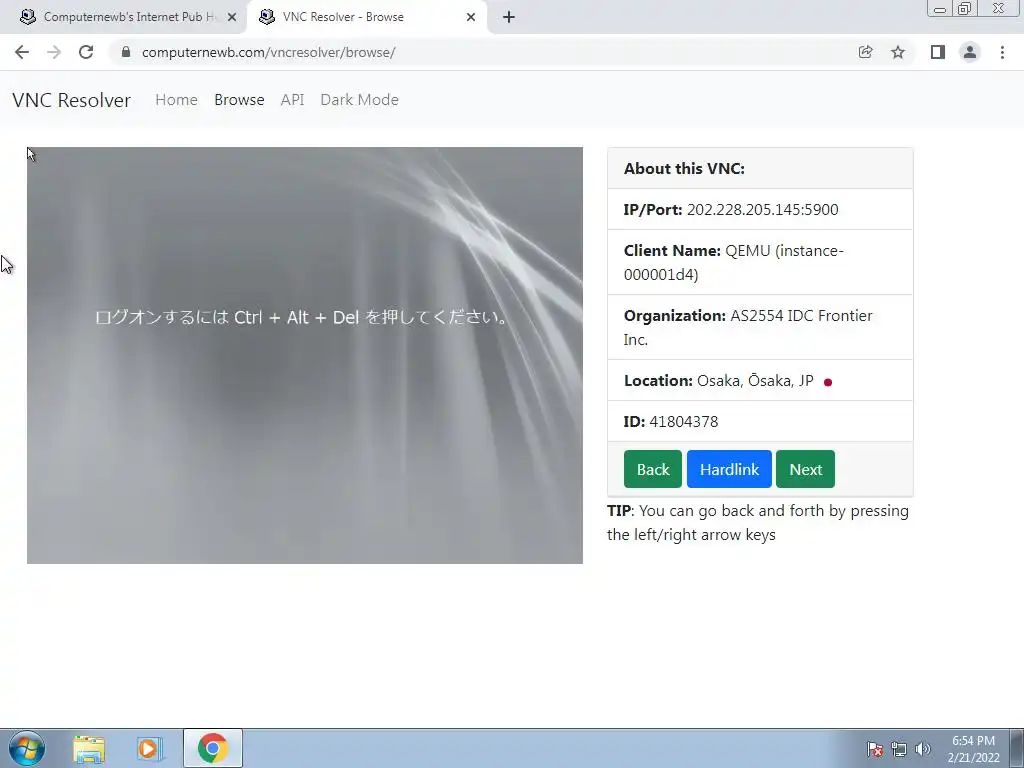Viewport: 1024px width, 768px height.
Task: Open the Browse nav link
Action: coord(239,100)
